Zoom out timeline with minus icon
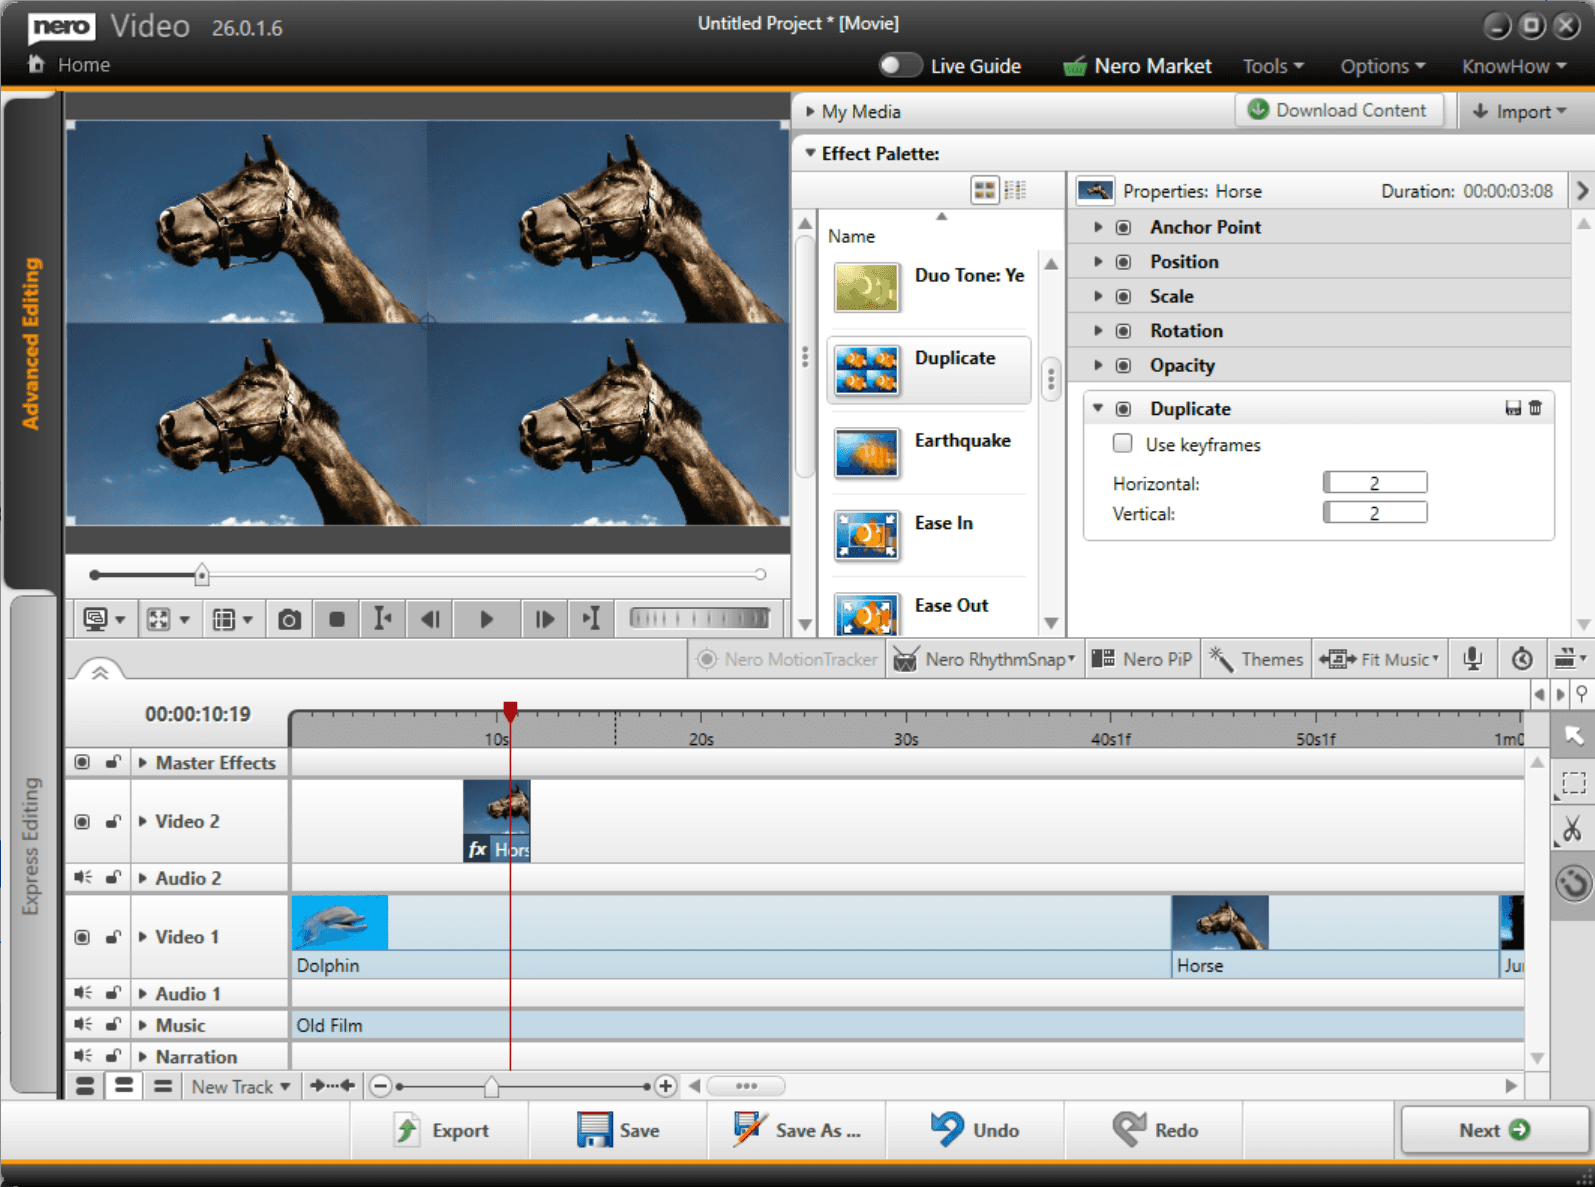Screen dimensions: 1595x1187 click(380, 1086)
